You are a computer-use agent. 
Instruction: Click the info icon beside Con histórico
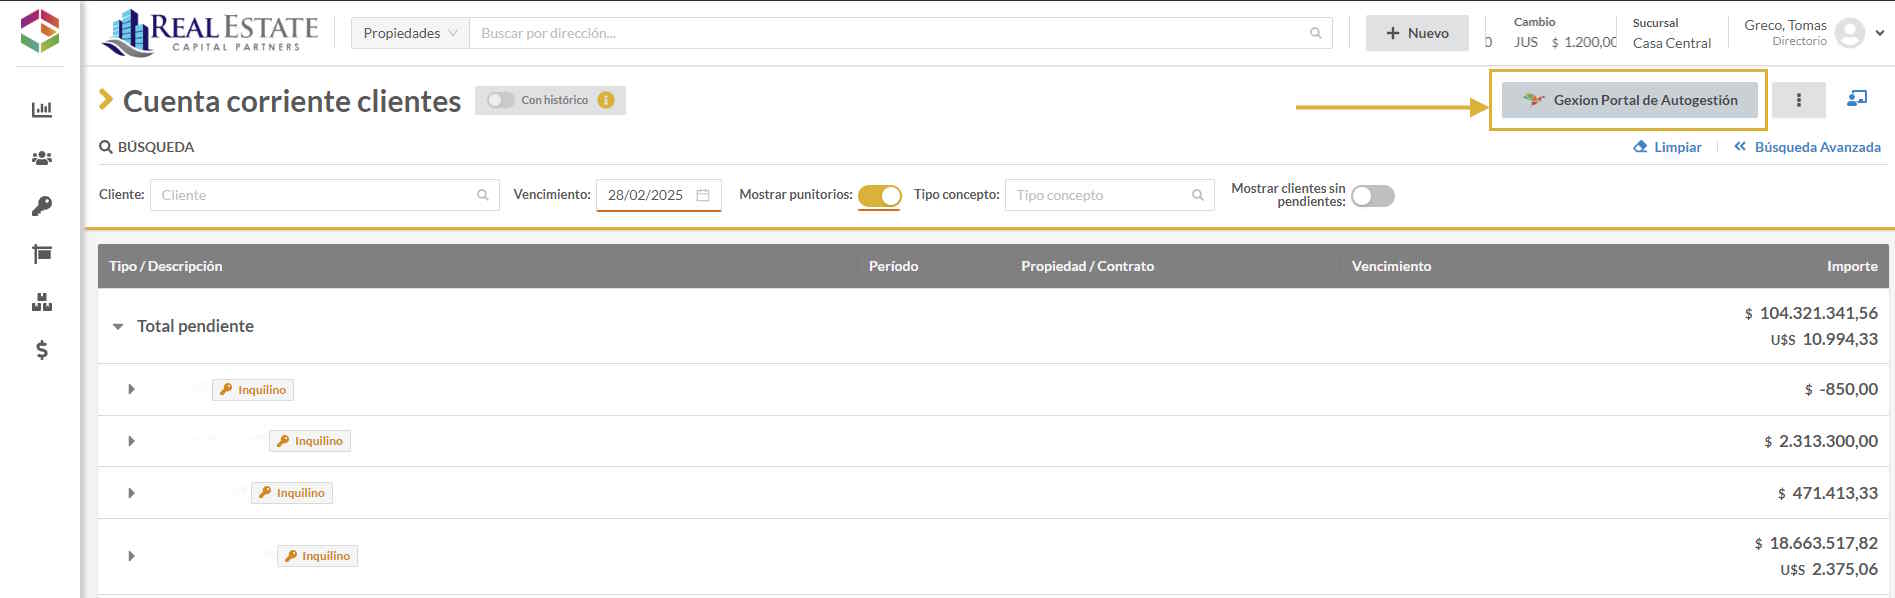click(606, 100)
